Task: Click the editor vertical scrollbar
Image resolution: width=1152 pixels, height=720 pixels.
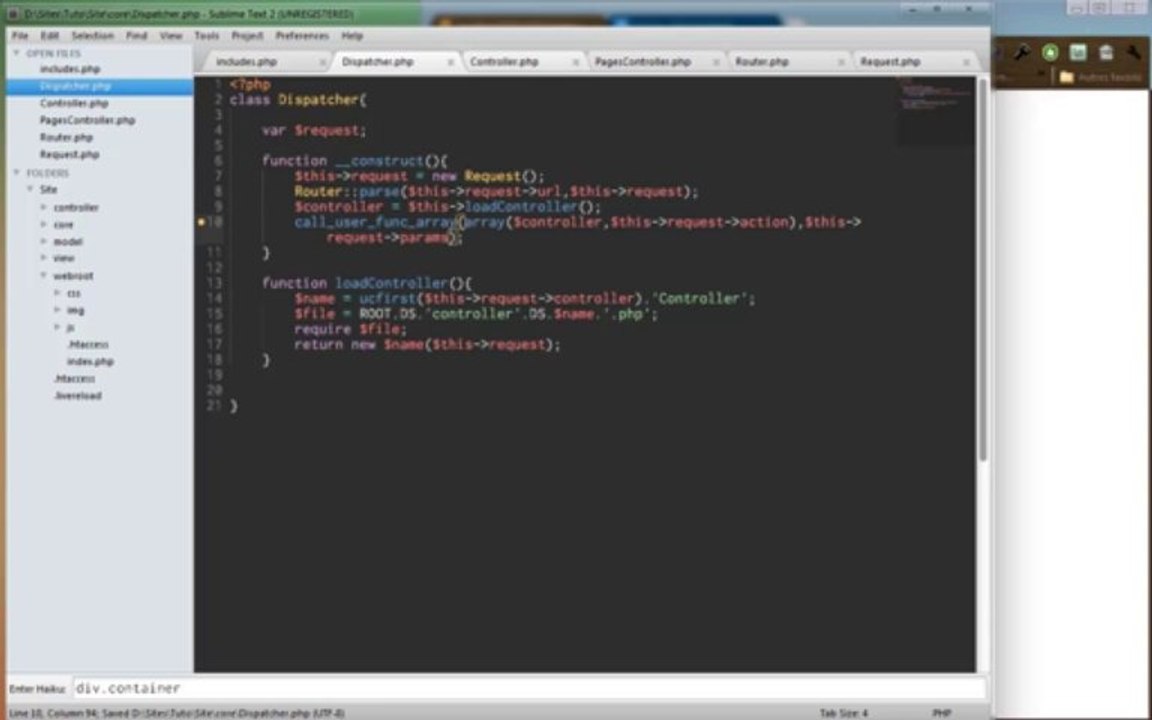Action: (x=982, y=269)
